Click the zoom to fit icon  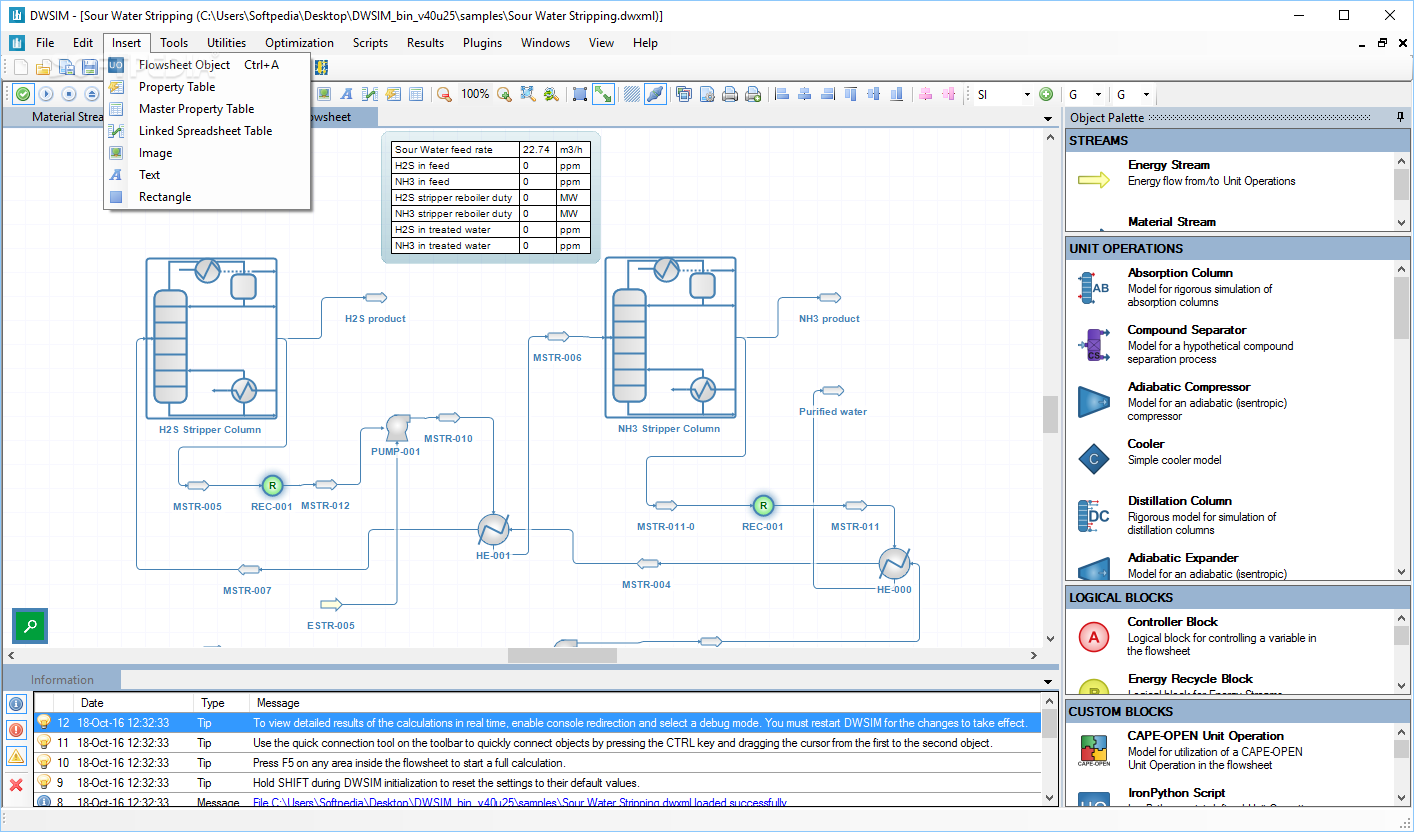528,94
